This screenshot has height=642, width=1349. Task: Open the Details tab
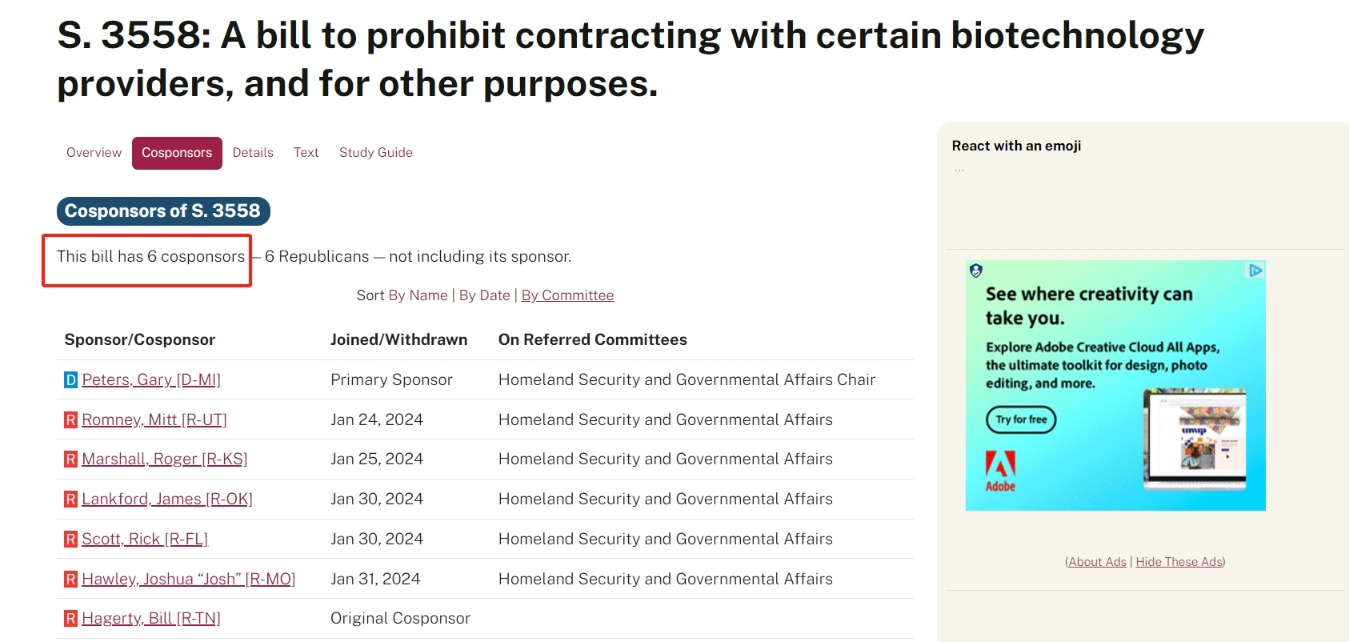tap(253, 153)
